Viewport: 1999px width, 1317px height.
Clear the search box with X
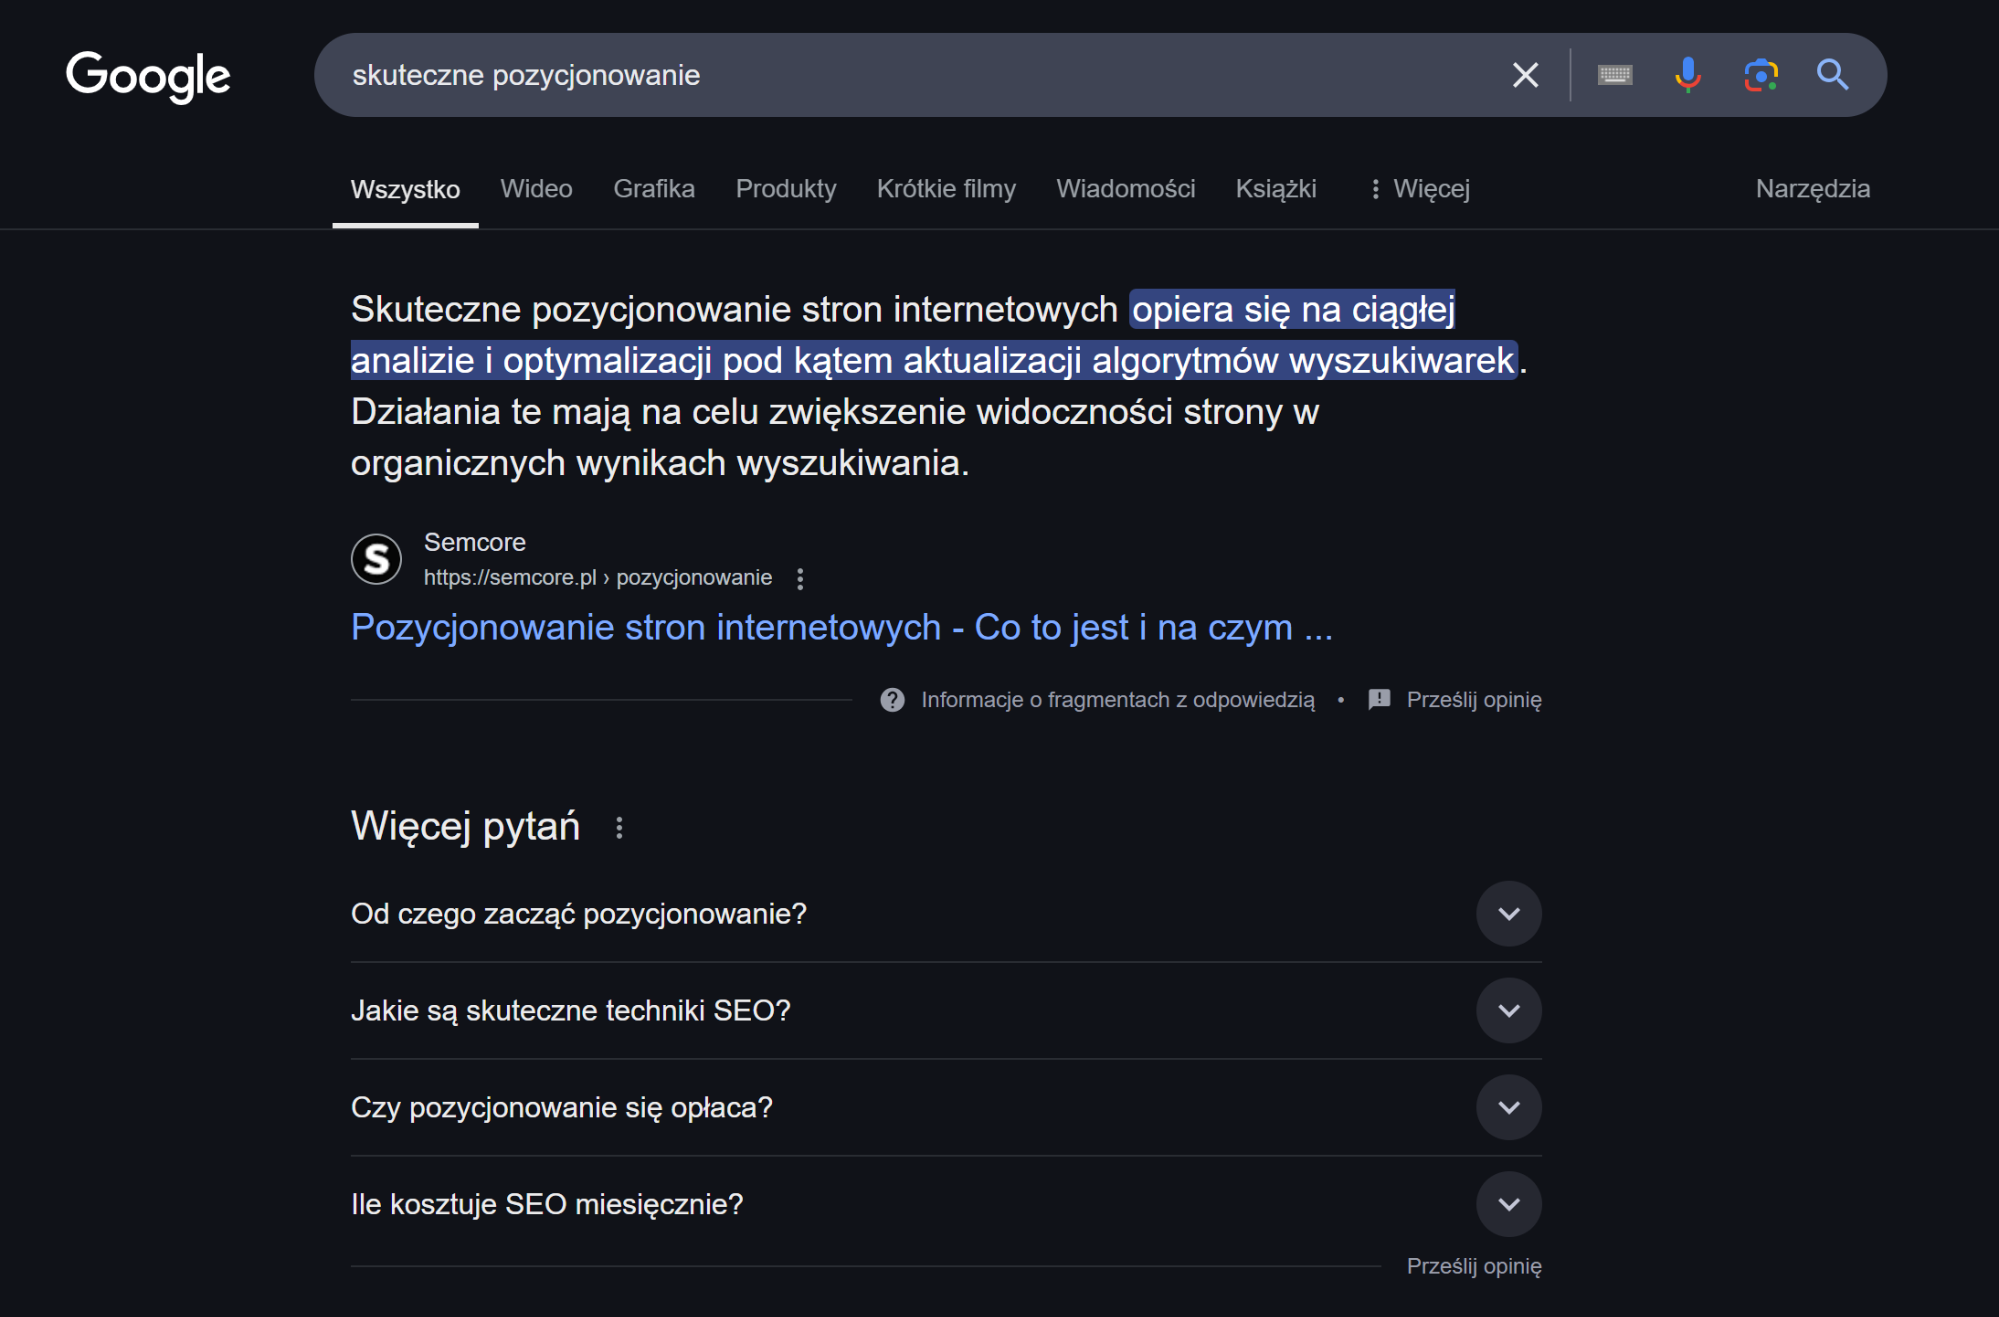[x=1525, y=75]
